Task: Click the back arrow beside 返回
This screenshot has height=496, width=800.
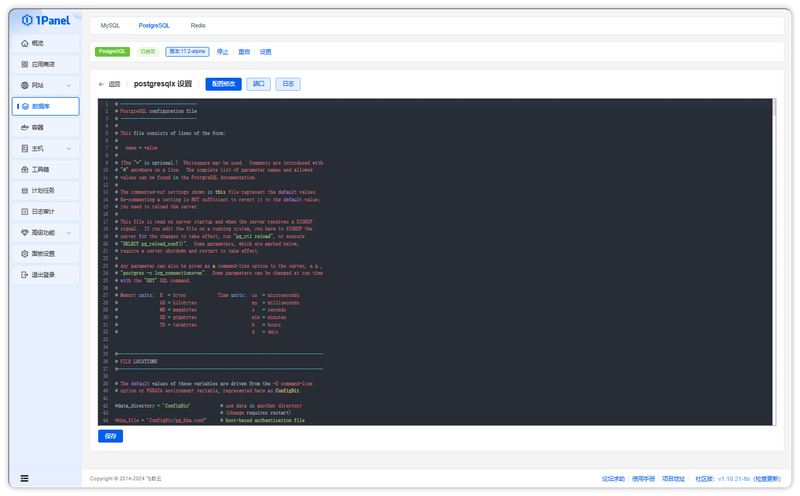Action: click(102, 84)
